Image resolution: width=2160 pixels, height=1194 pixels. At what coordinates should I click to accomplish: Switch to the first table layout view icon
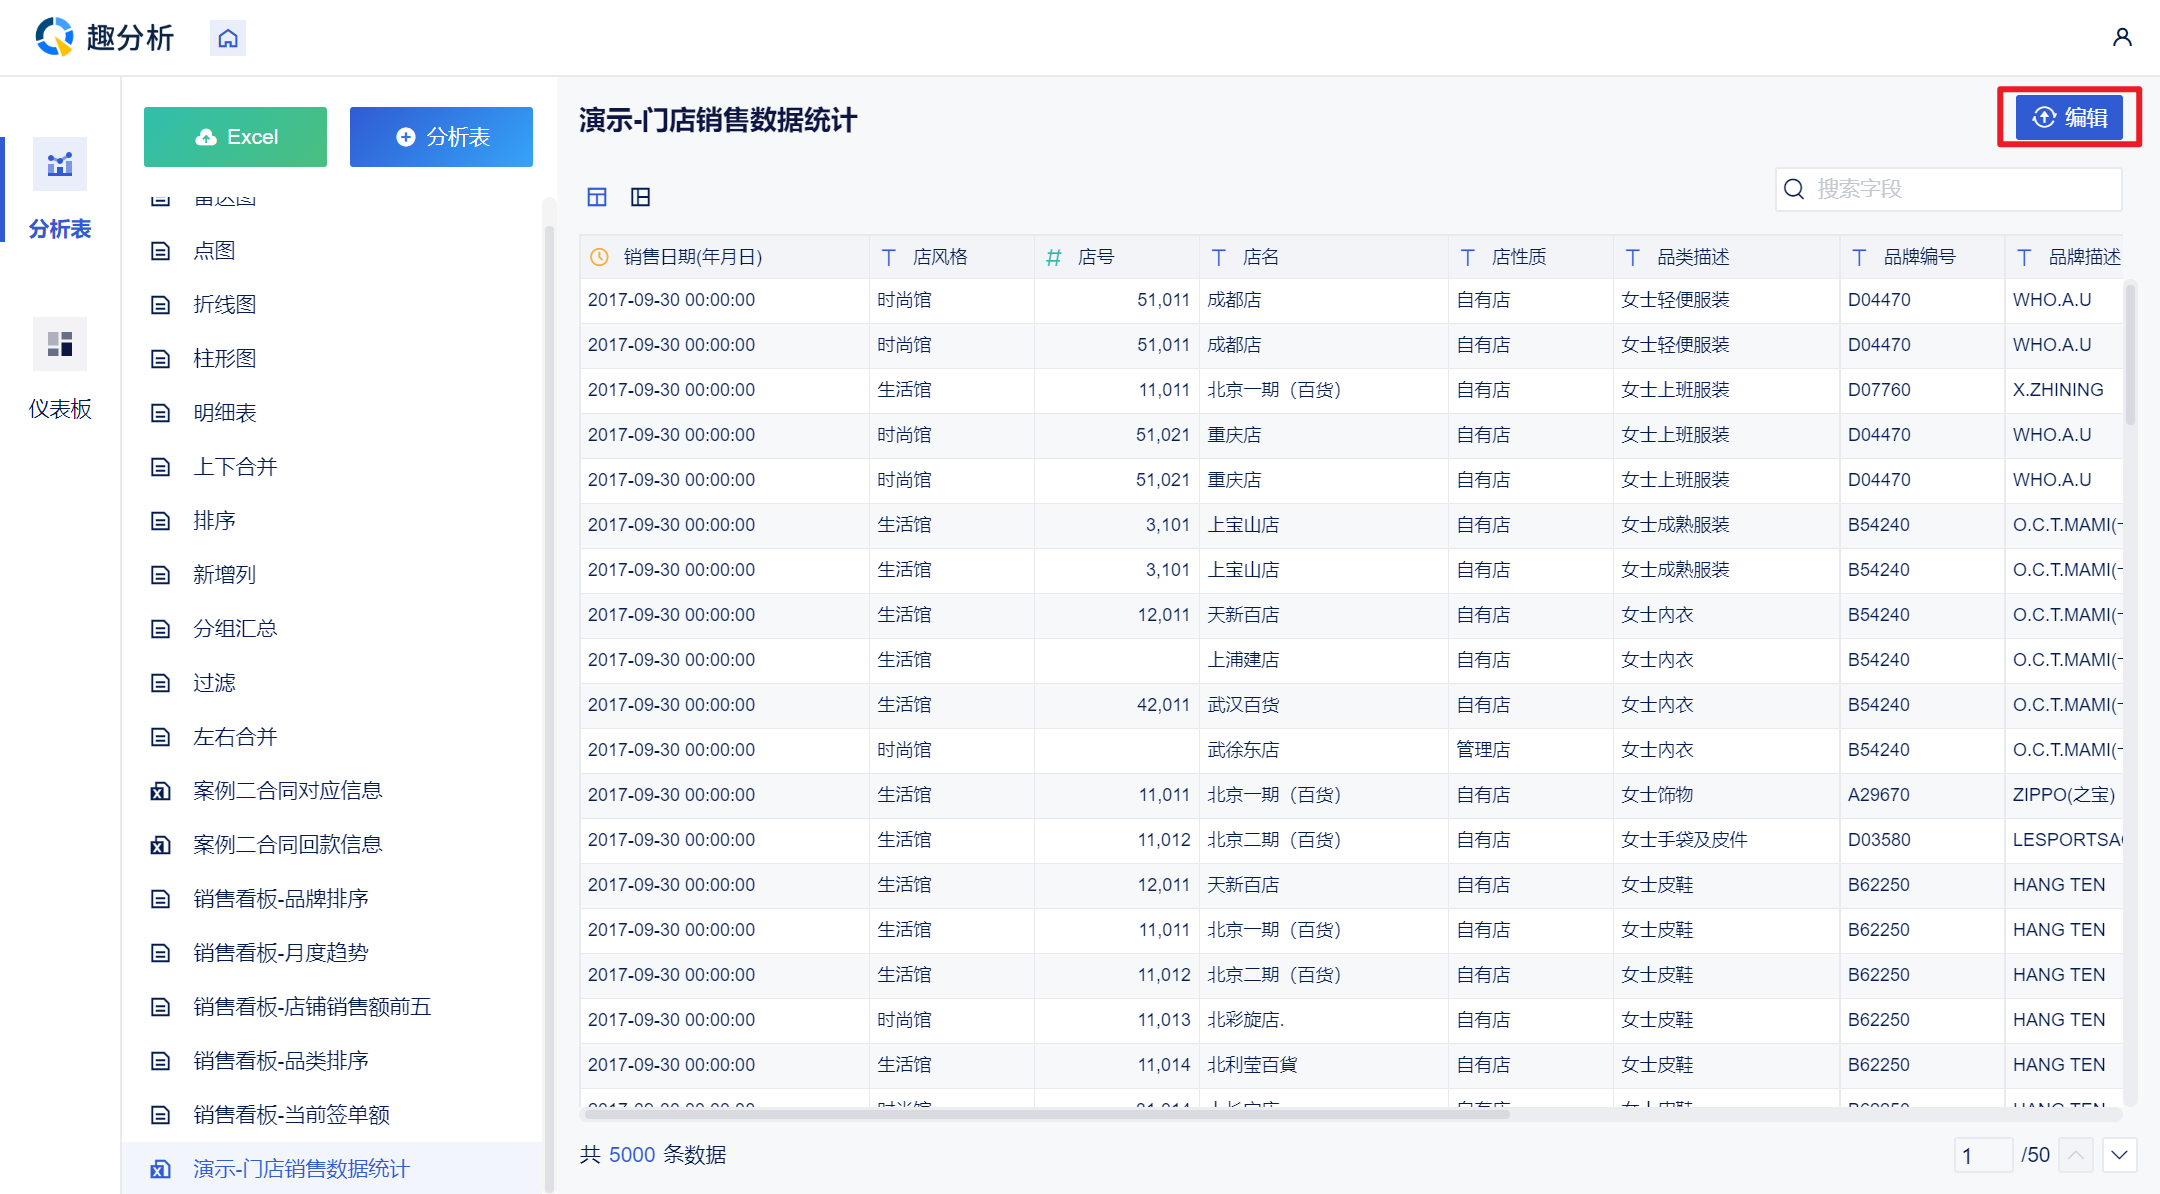click(x=597, y=197)
